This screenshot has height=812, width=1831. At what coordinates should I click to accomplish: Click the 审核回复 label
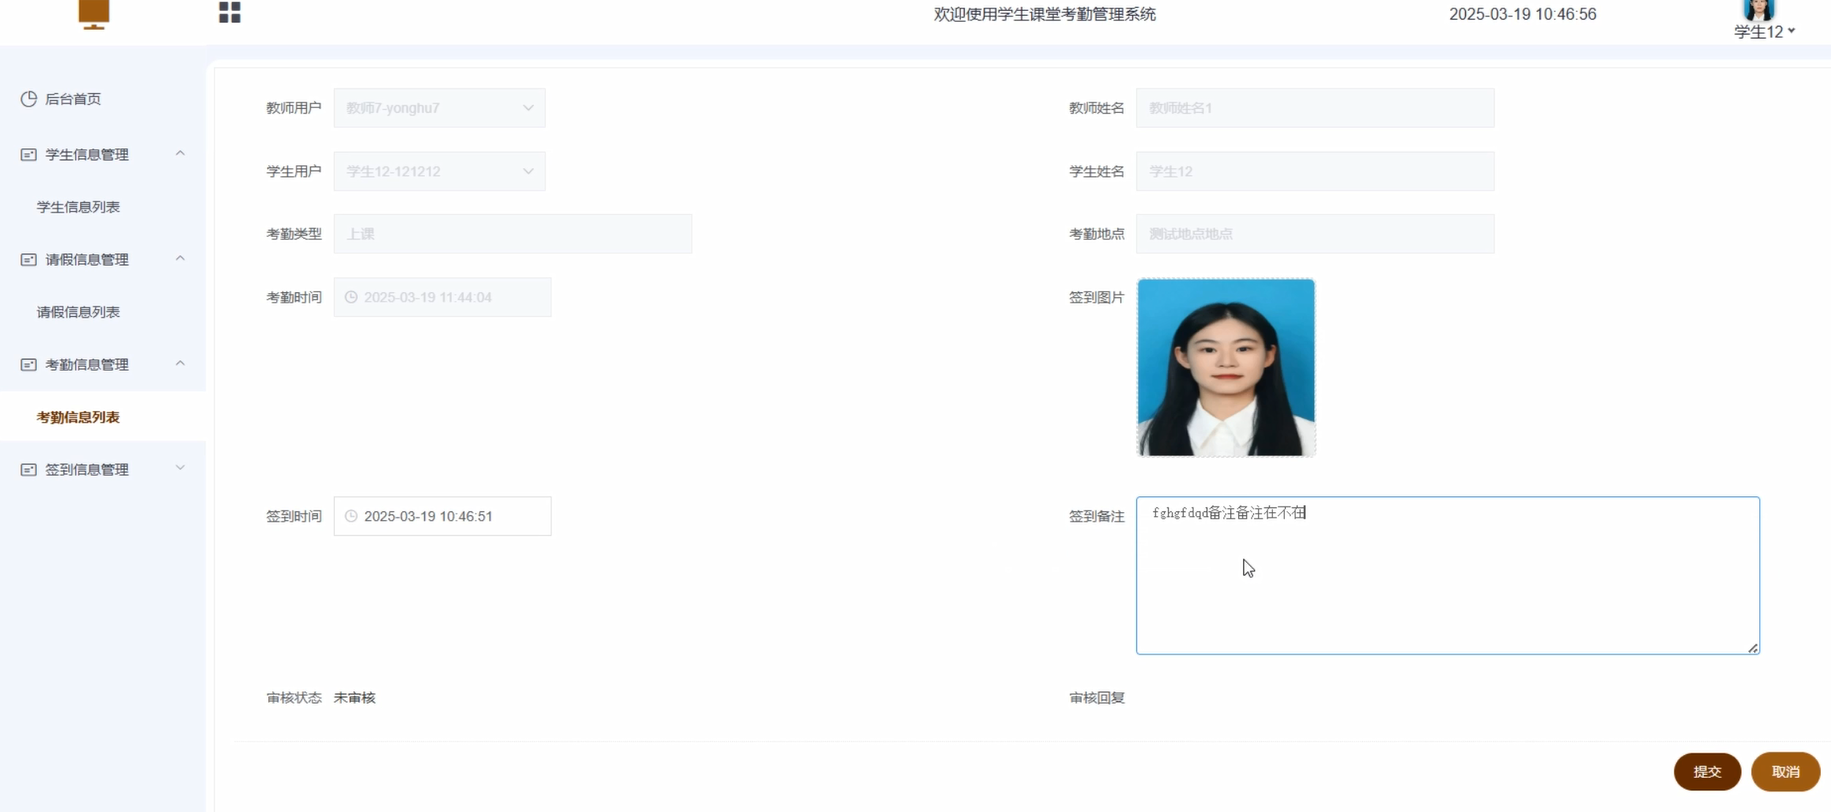click(x=1097, y=698)
